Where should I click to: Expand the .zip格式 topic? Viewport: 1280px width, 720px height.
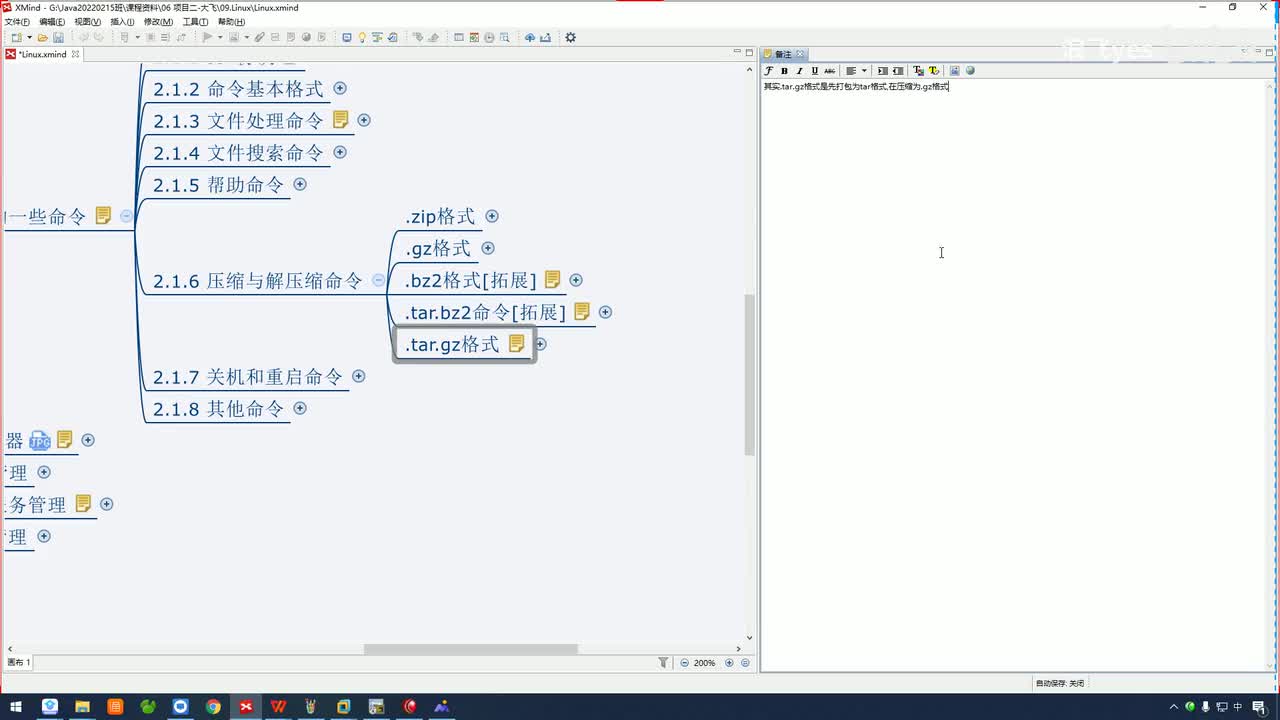tap(492, 216)
